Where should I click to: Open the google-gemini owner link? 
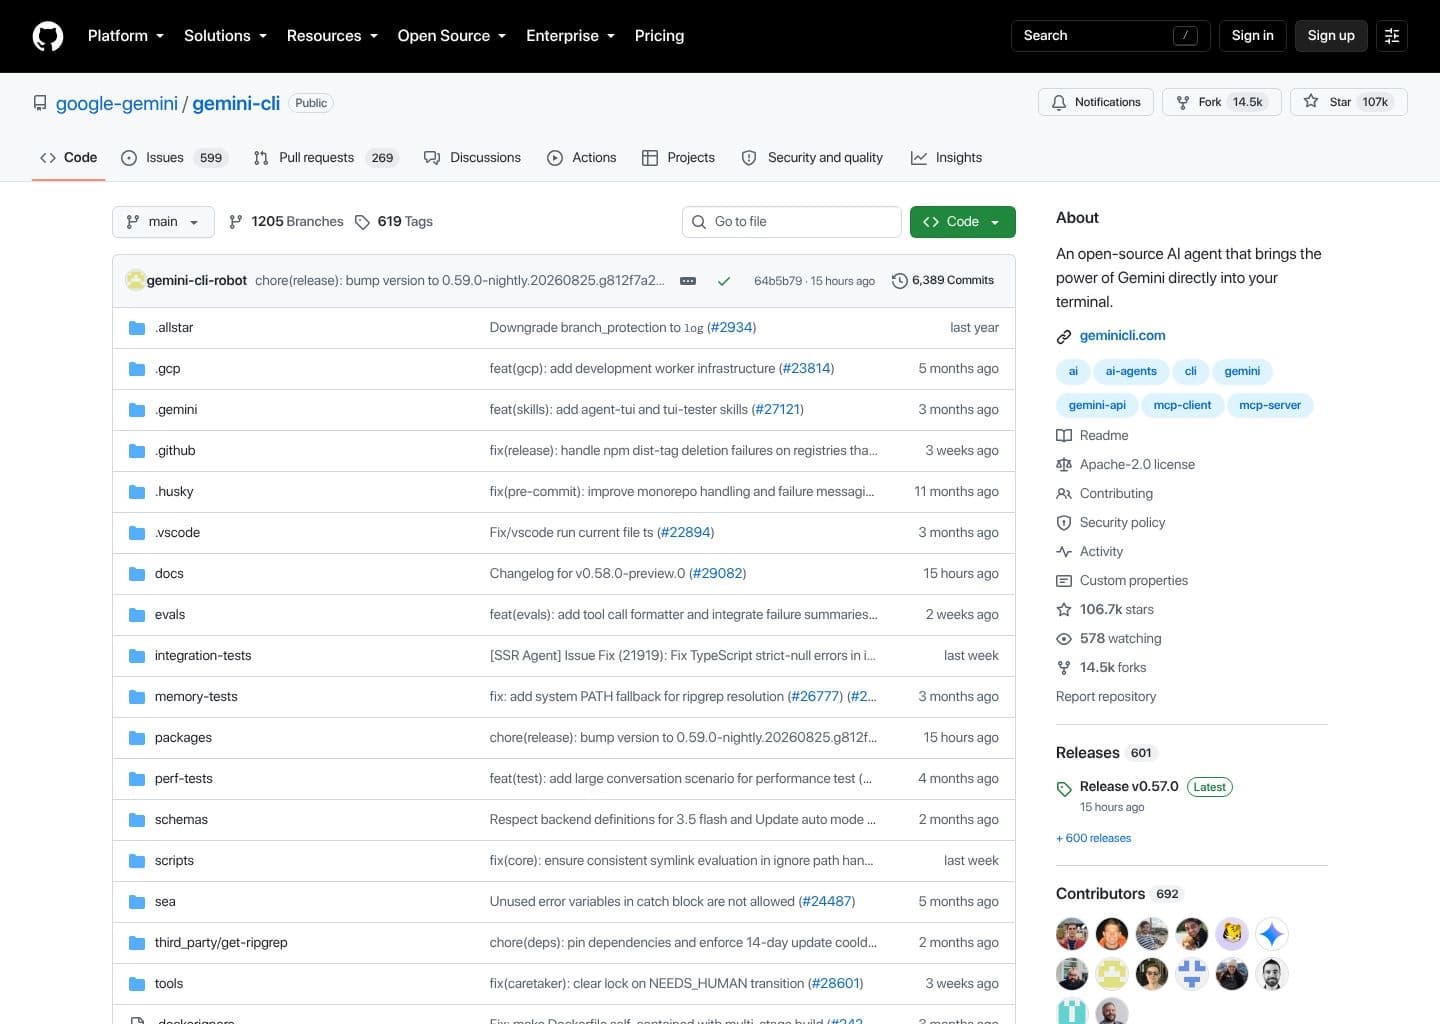[x=117, y=104]
